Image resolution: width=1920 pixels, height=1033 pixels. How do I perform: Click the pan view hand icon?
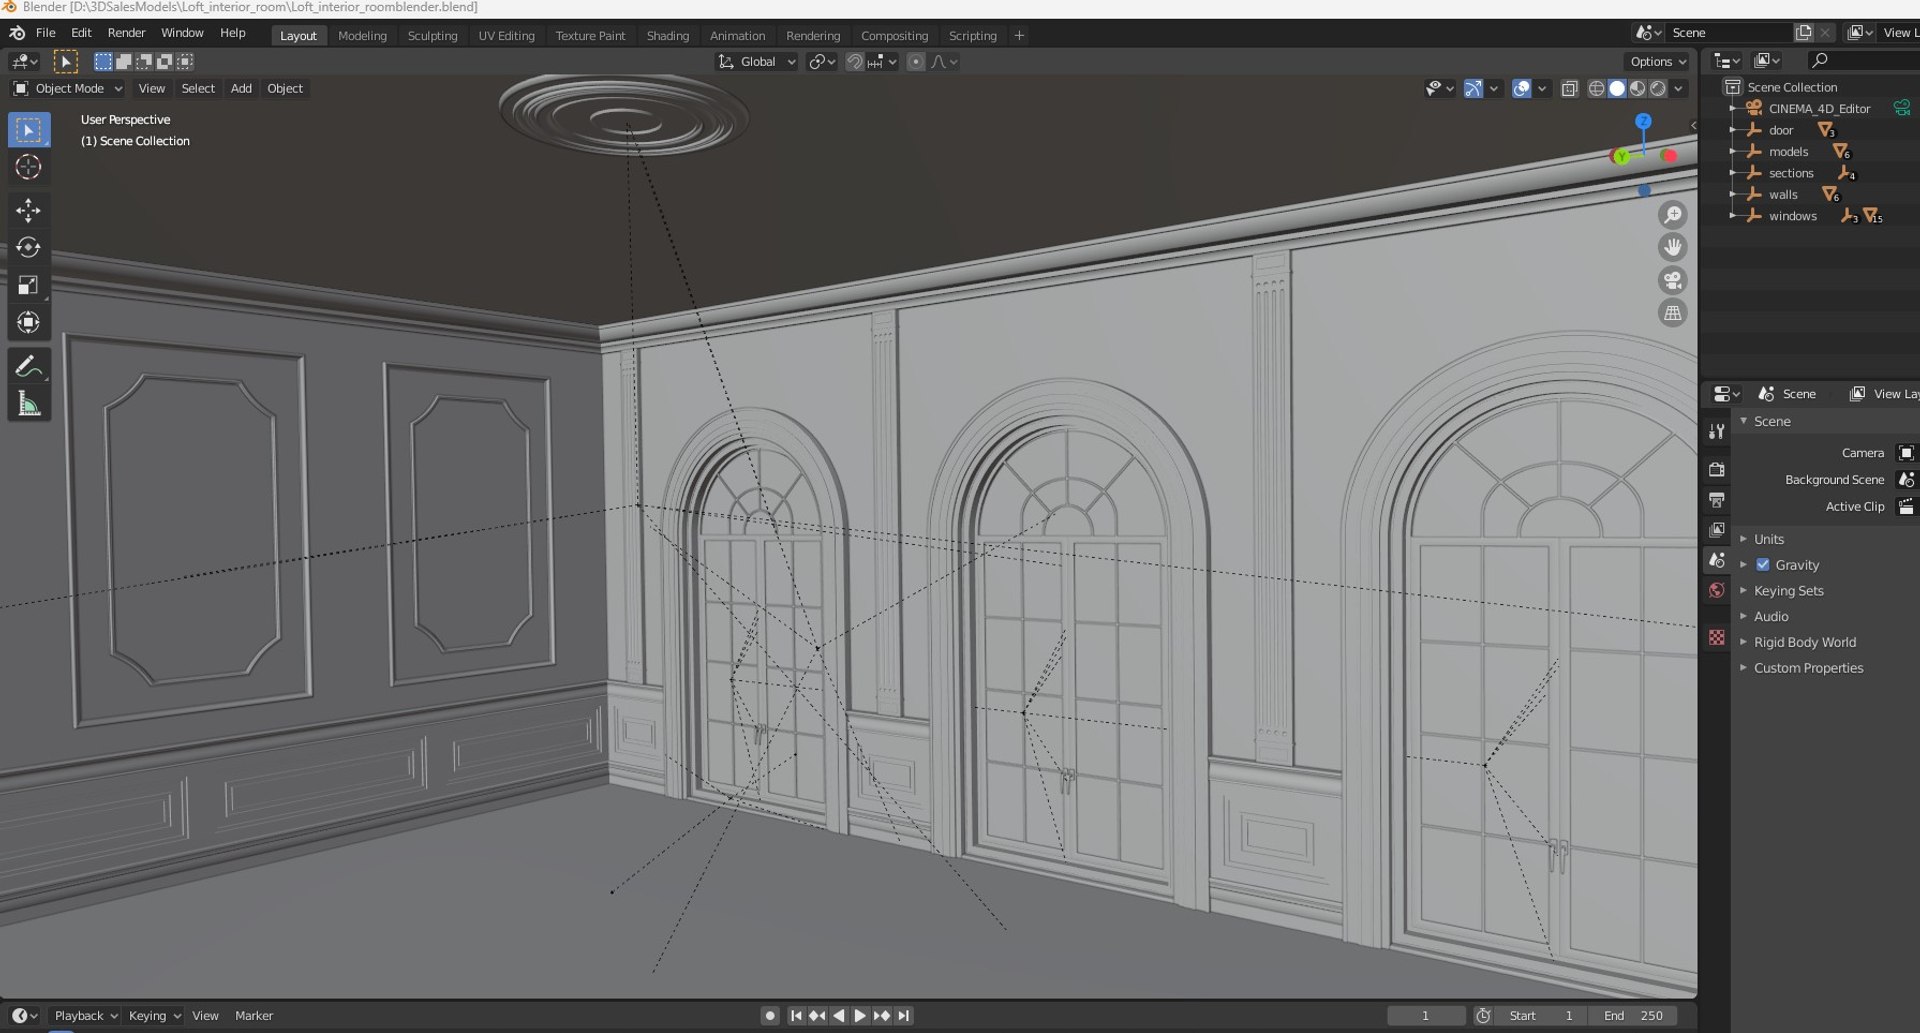(1672, 247)
